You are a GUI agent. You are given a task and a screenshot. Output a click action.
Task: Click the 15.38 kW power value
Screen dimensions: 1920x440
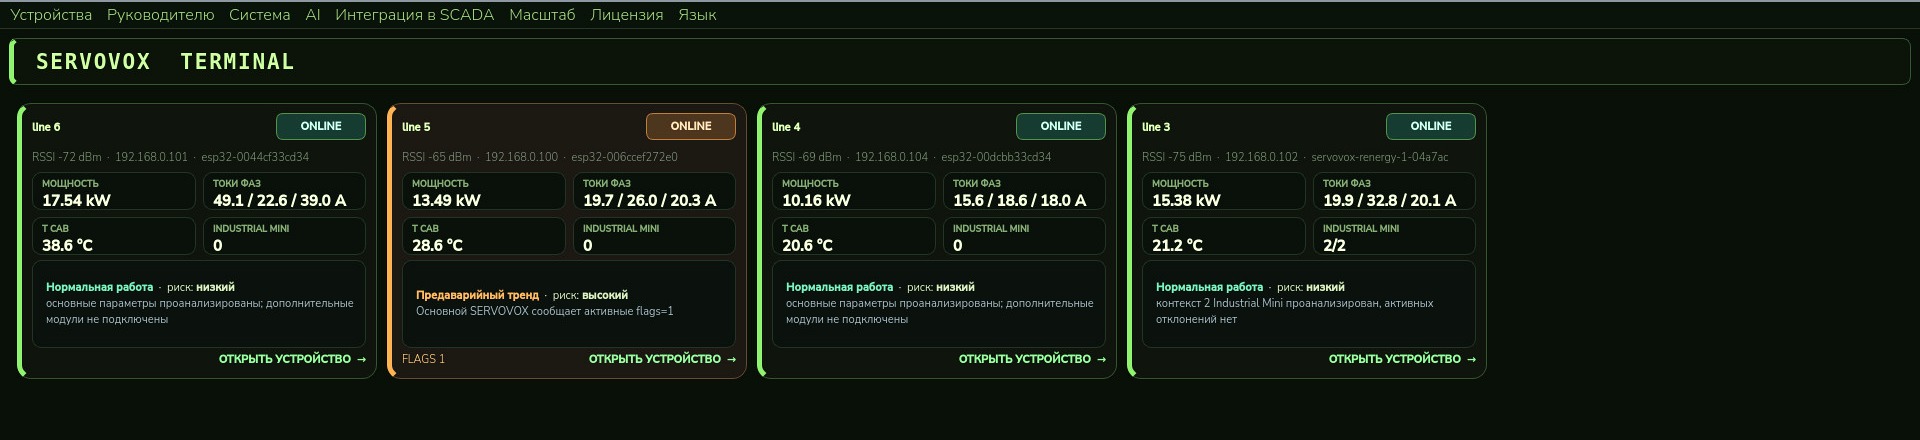pos(1186,200)
